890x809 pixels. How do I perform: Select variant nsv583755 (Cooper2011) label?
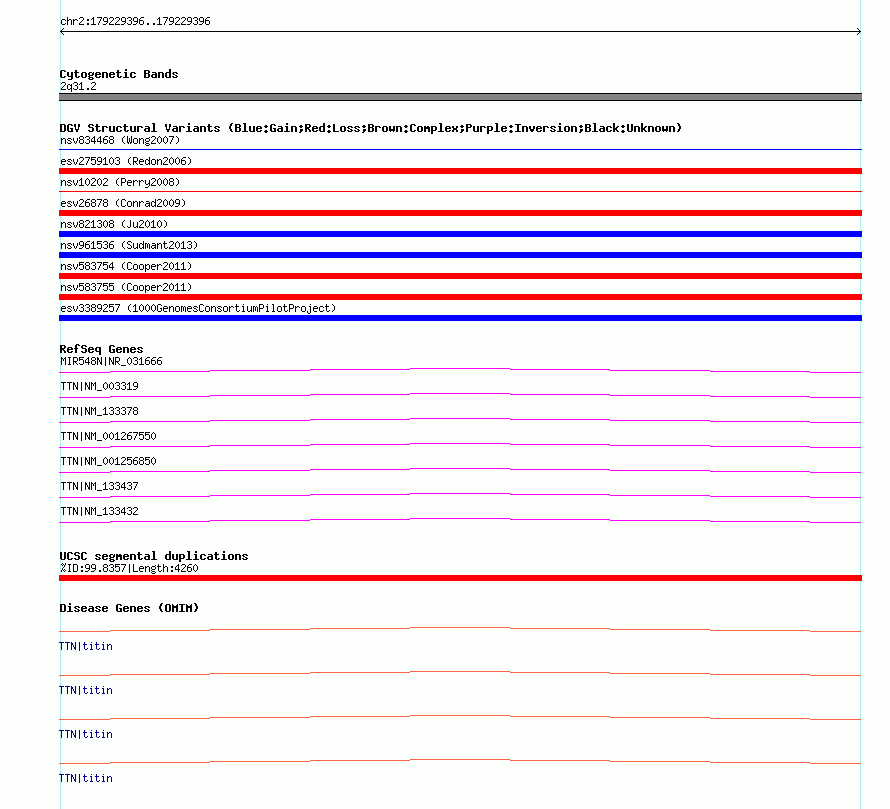[126, 287]
